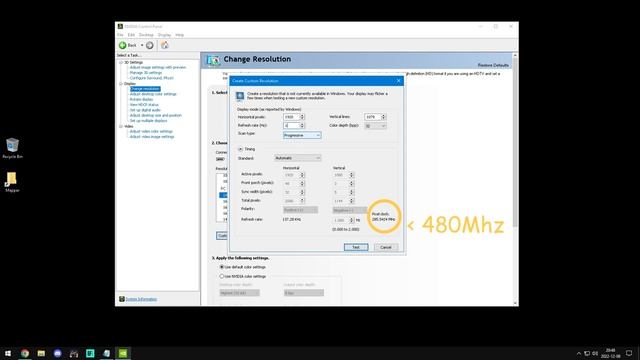
Task: Select Rotate display
Action: pyautogui.click(x=141, y=100)
